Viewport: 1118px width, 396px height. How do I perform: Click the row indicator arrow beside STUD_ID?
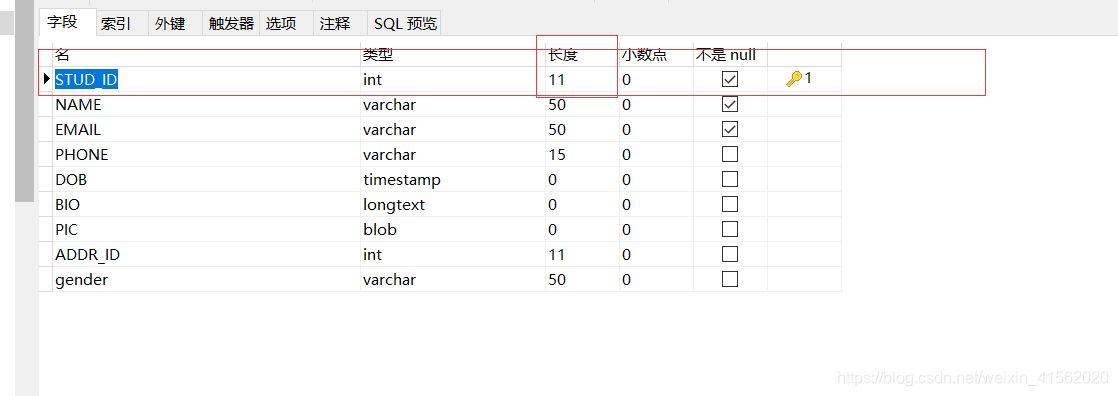click(x=47, y=79)
